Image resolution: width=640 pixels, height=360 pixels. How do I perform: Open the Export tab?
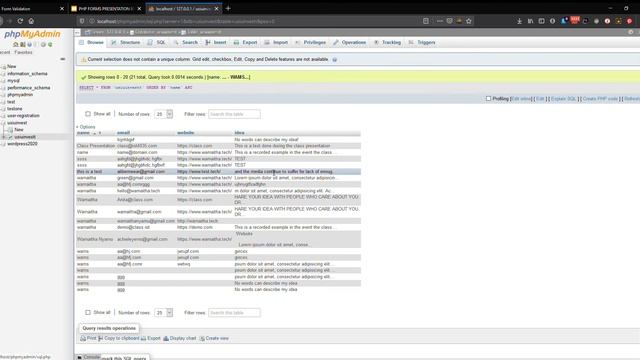tap(245, 42)
